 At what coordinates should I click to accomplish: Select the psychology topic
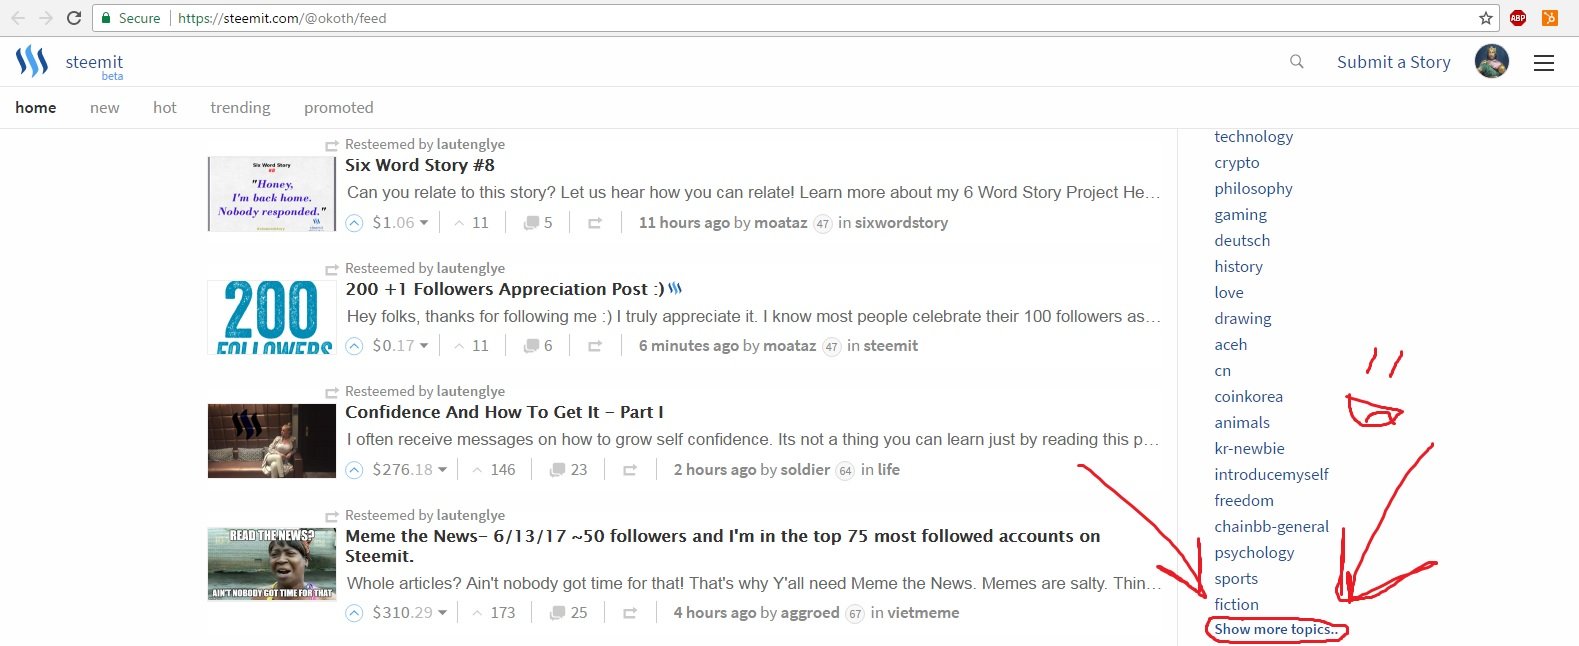pos(1254,553)
